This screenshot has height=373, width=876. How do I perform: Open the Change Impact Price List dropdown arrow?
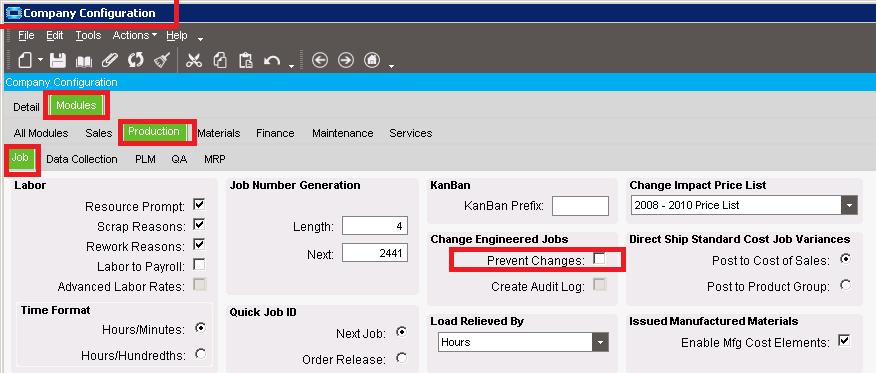point(849,205)
